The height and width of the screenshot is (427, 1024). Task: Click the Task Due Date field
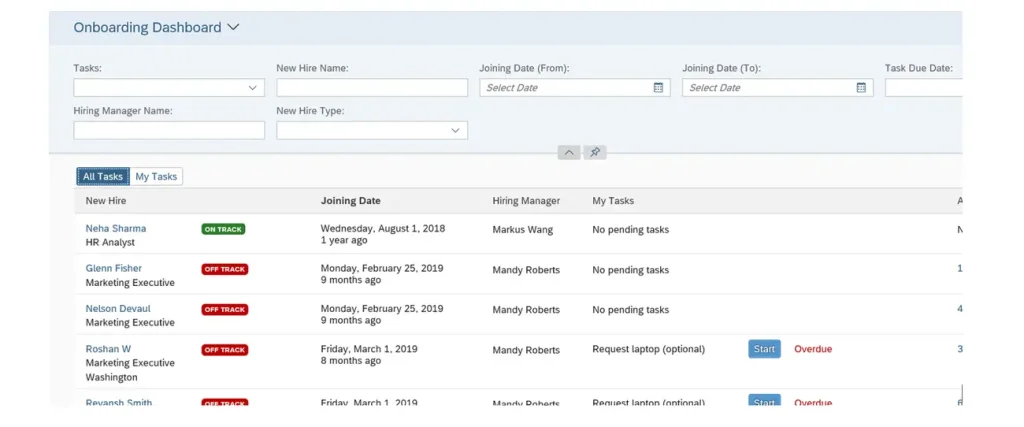923,88
